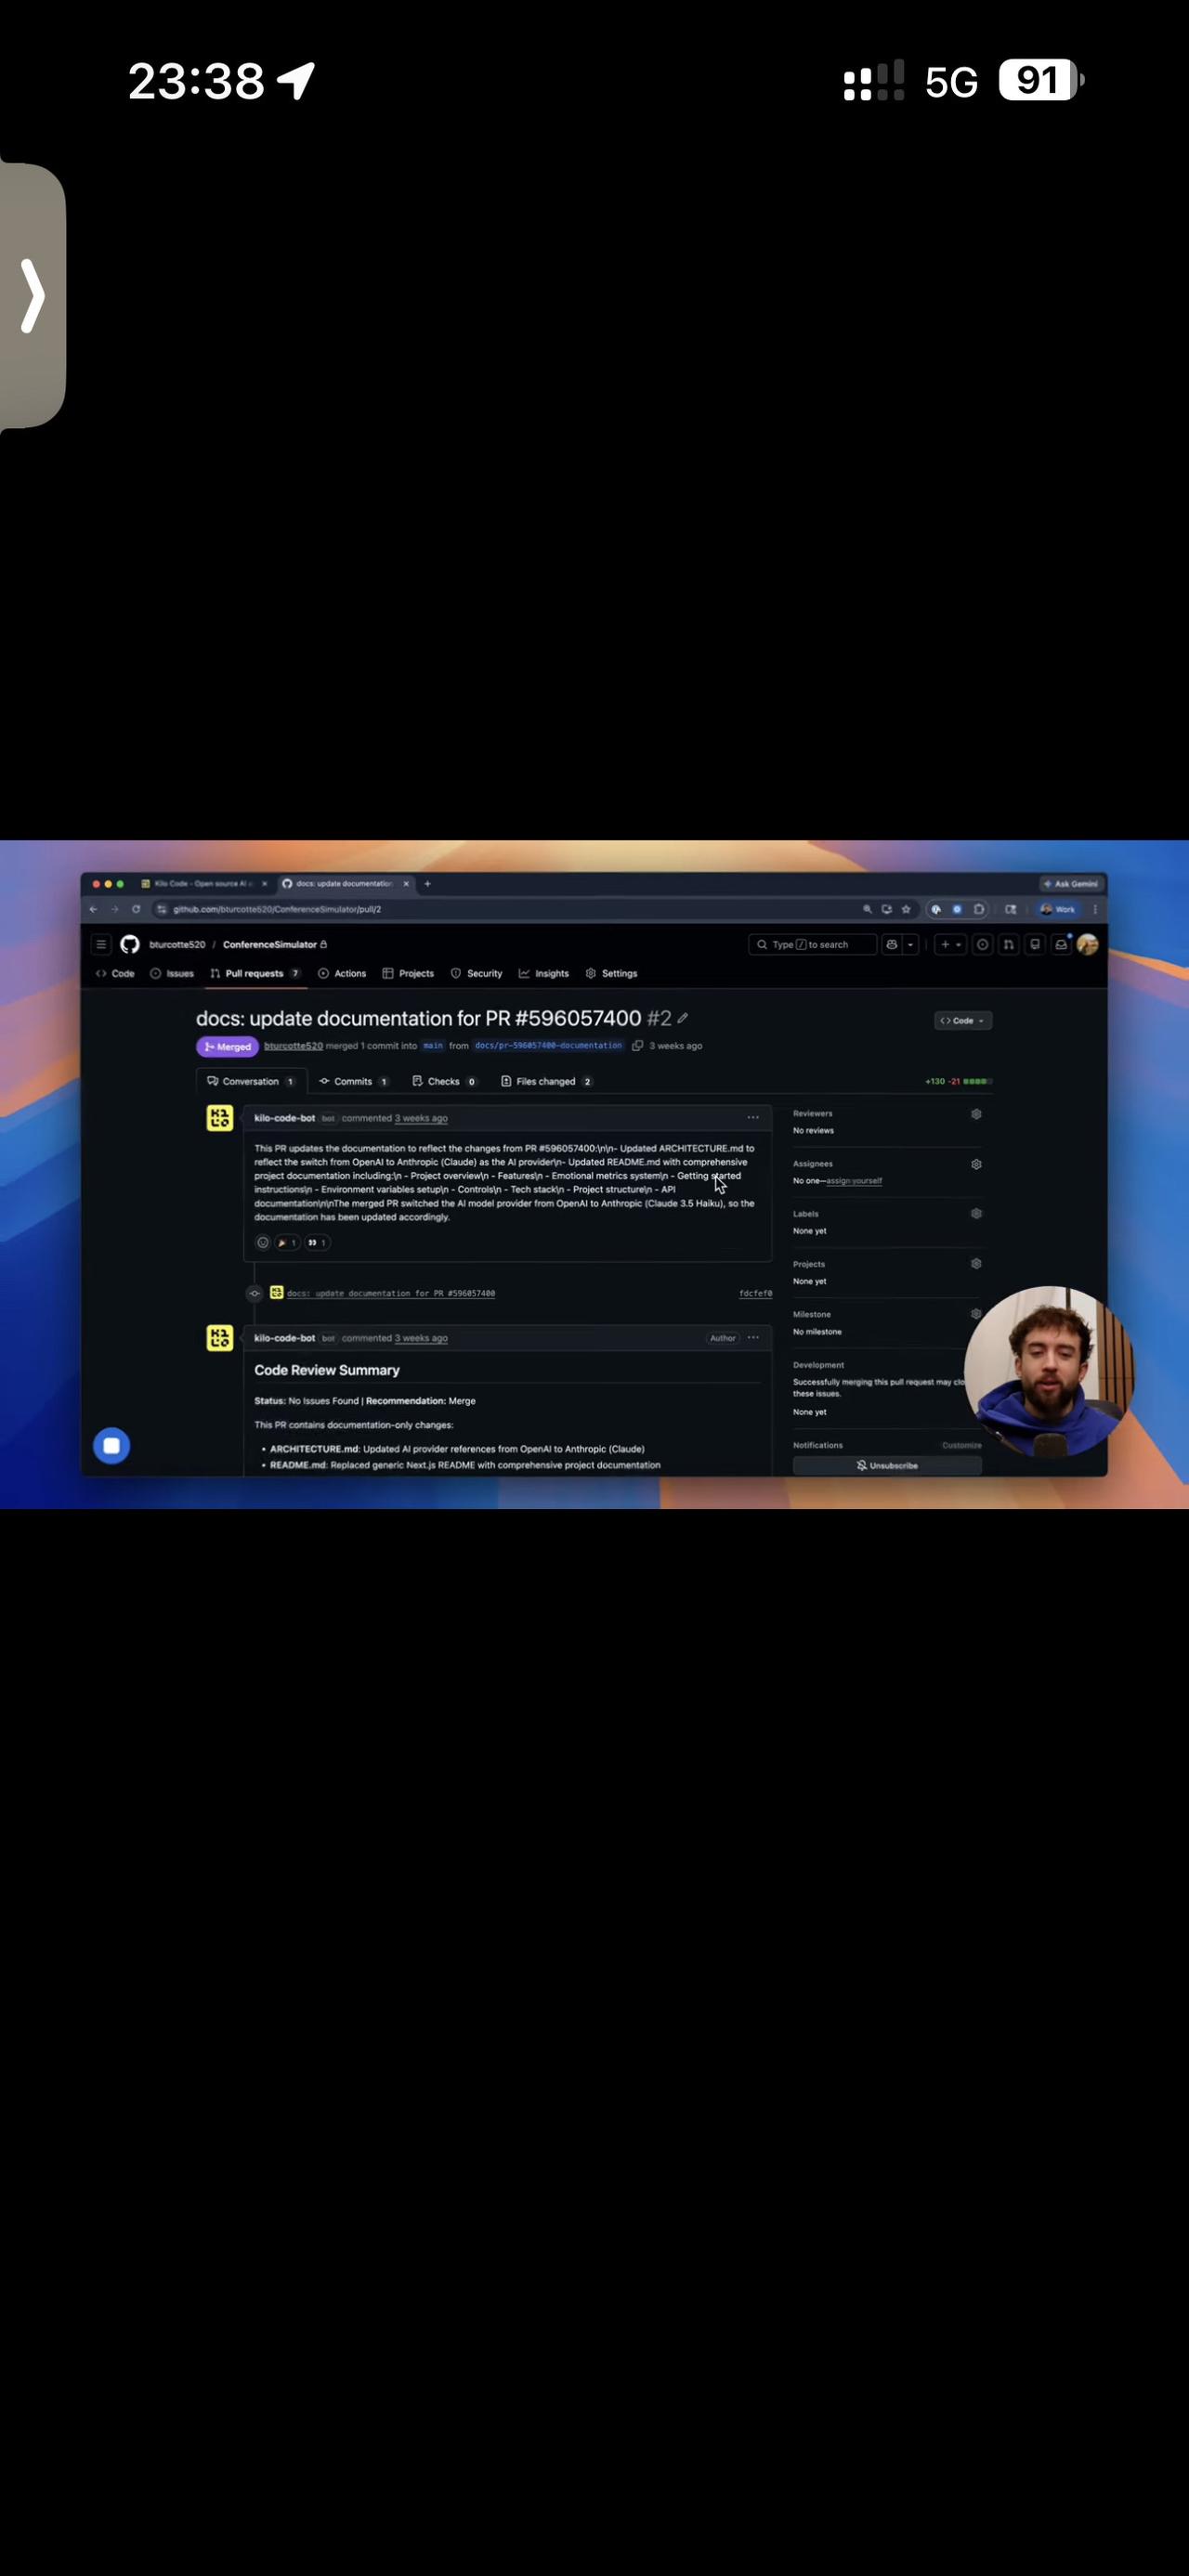Open Chrome three-dot menu
The image size is (1189, 2576).
[1095, 909]
